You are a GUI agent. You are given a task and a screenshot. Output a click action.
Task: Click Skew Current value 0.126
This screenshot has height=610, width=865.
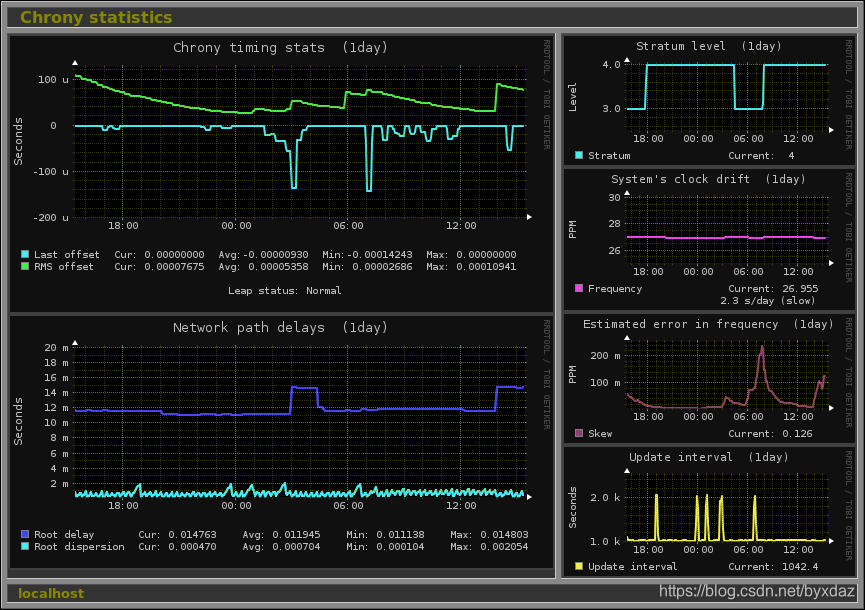click(x=797, y=434)
